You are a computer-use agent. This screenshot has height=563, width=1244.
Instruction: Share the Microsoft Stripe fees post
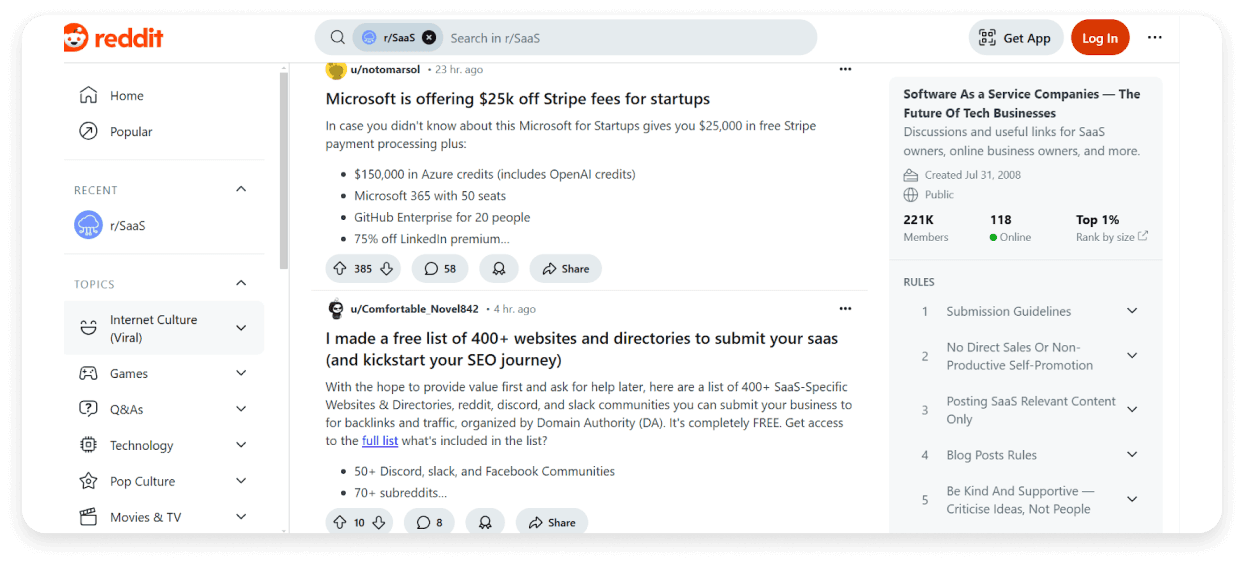[x=566, y=269]
